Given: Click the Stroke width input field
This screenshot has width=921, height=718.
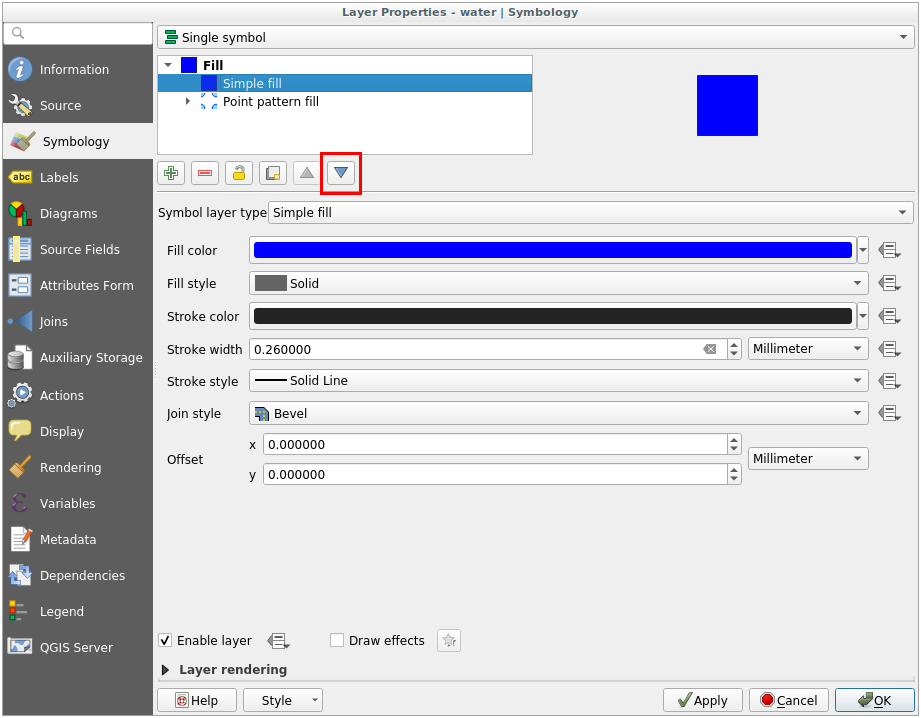Looking at the screenshot, I should click(475, 349).
